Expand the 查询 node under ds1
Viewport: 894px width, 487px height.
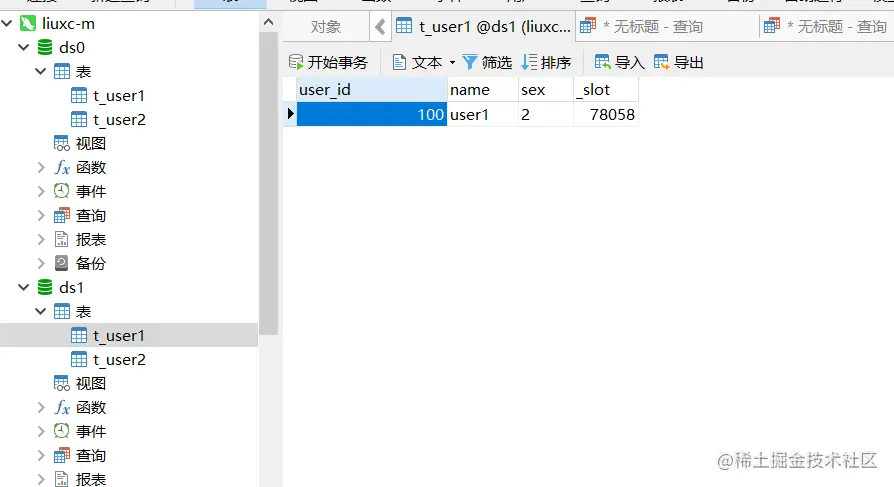click(x=41, y=456)
